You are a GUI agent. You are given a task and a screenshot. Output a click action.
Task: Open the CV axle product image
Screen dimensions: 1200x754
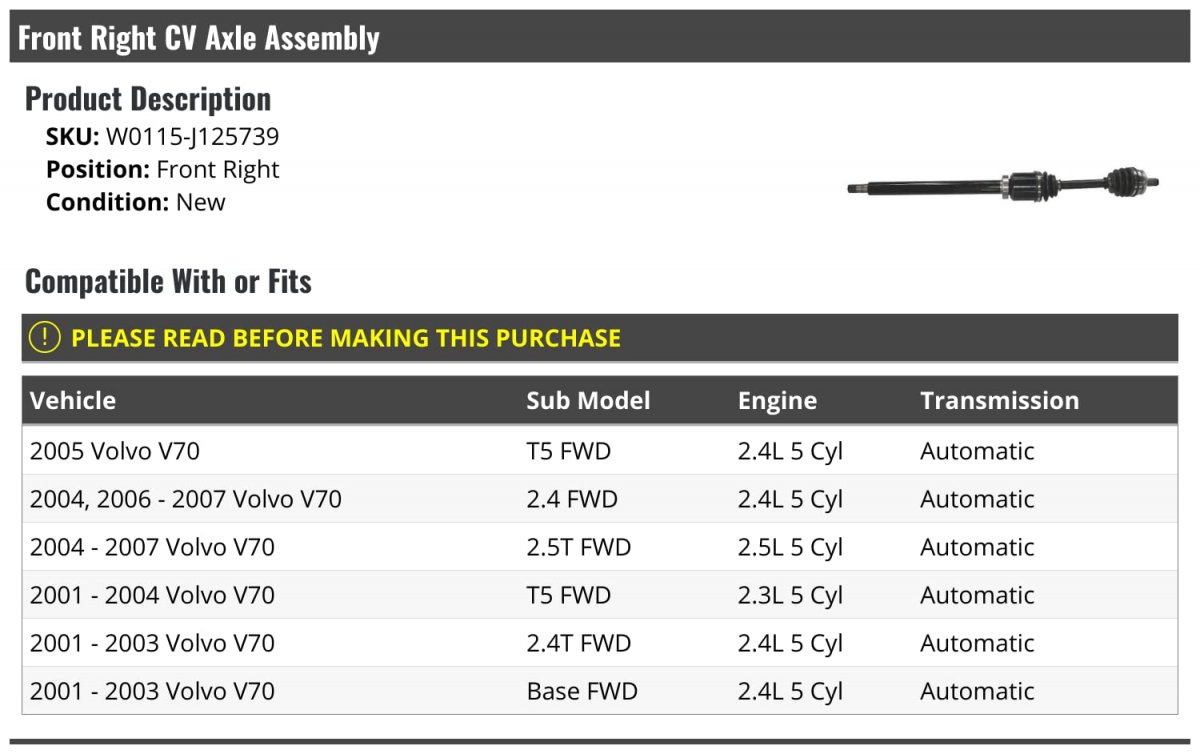click(1003, 184)
